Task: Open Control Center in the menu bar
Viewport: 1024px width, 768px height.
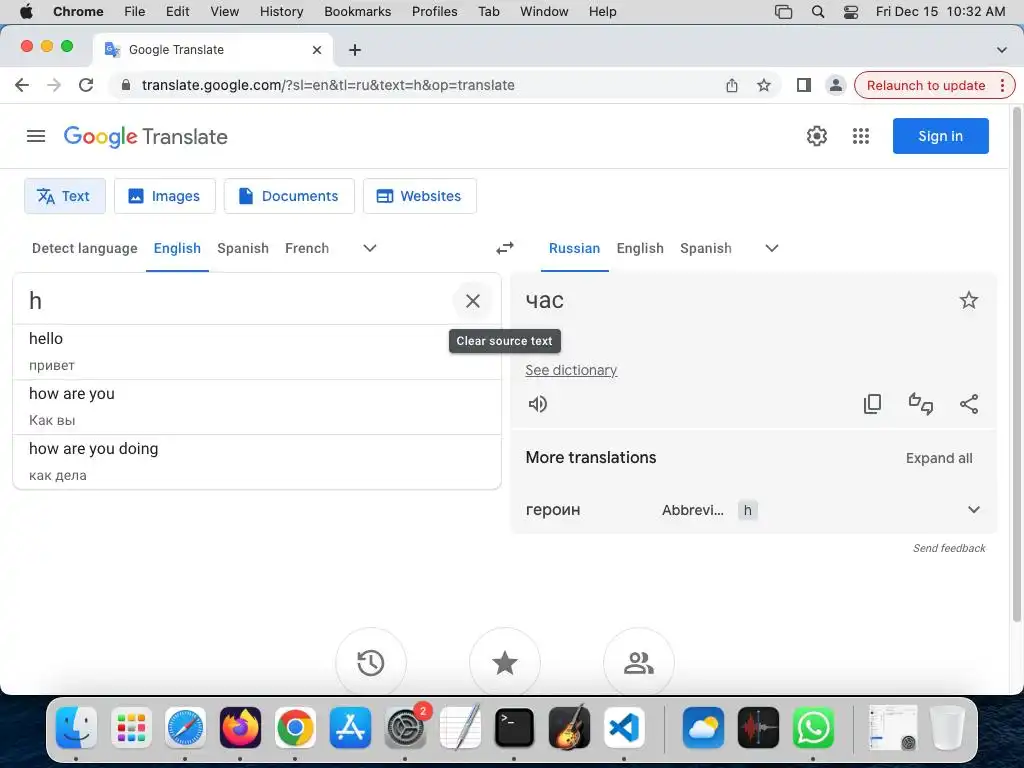Action: (x=851, y=12)
